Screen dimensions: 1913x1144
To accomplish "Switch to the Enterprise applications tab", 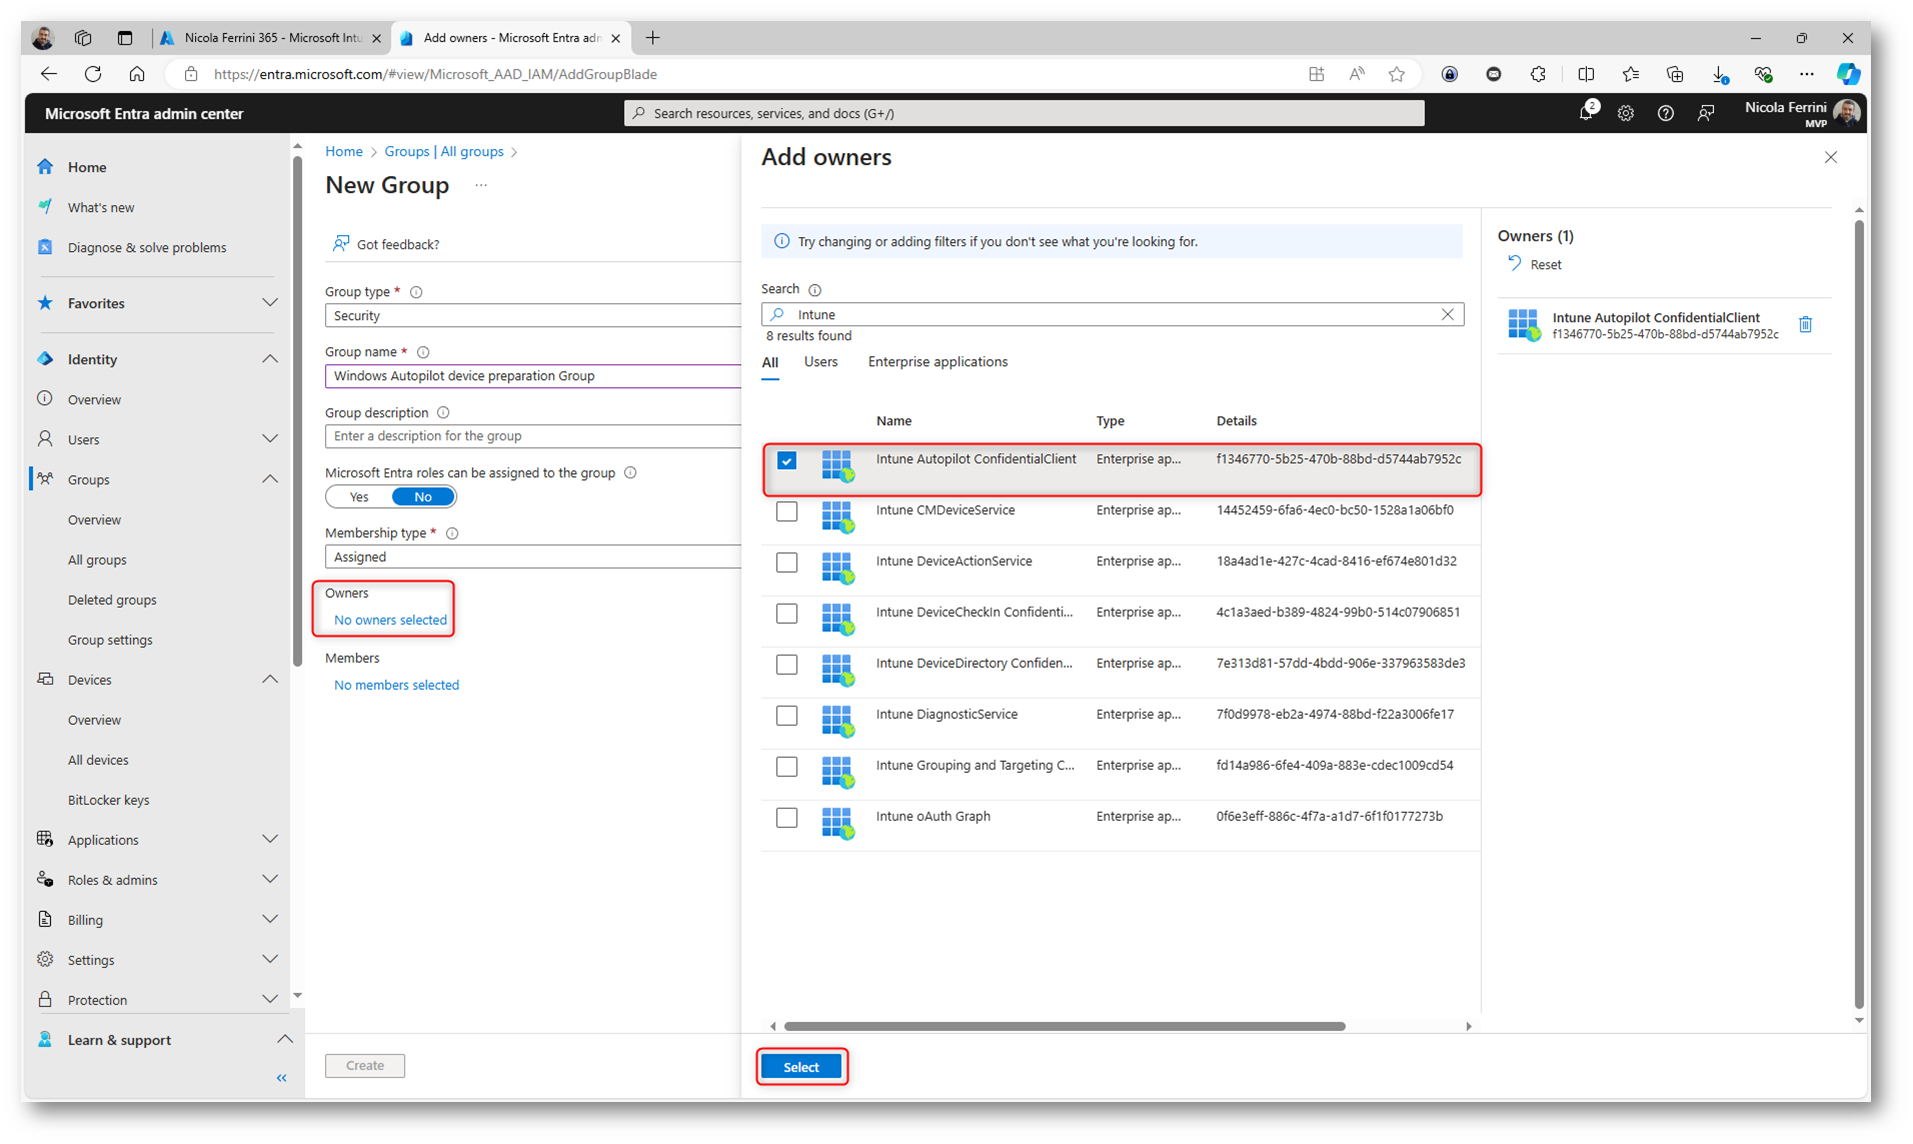I will coord(937,362).
